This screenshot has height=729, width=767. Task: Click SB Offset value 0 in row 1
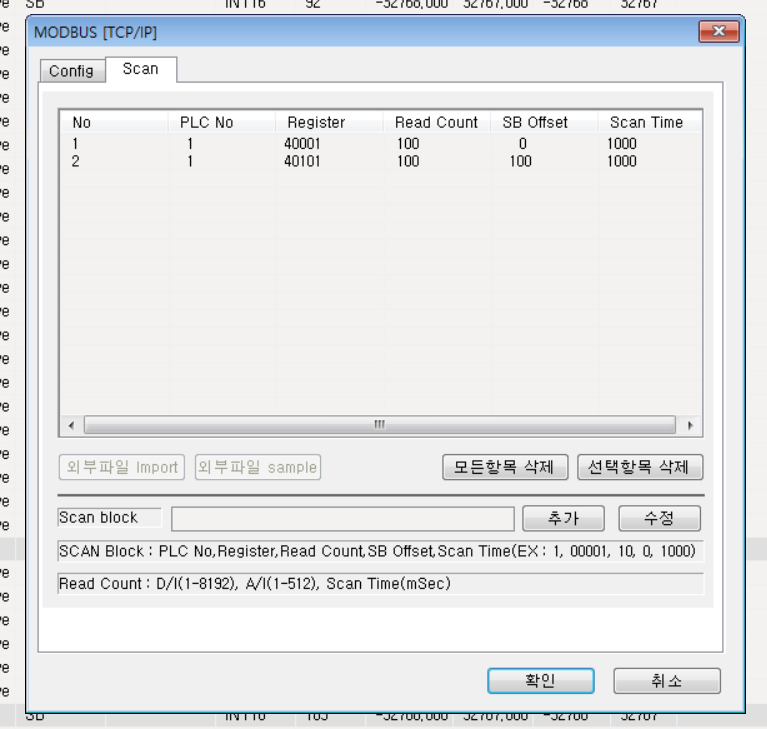pos(522,144)
